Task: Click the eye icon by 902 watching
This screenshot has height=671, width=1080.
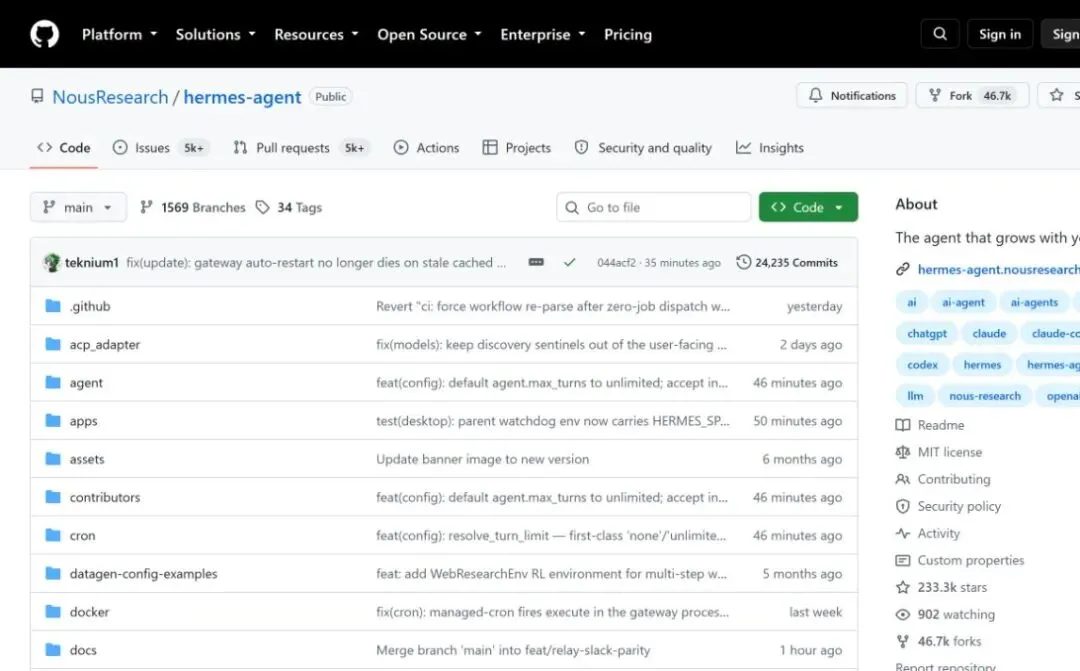Action: click(902, 615)
